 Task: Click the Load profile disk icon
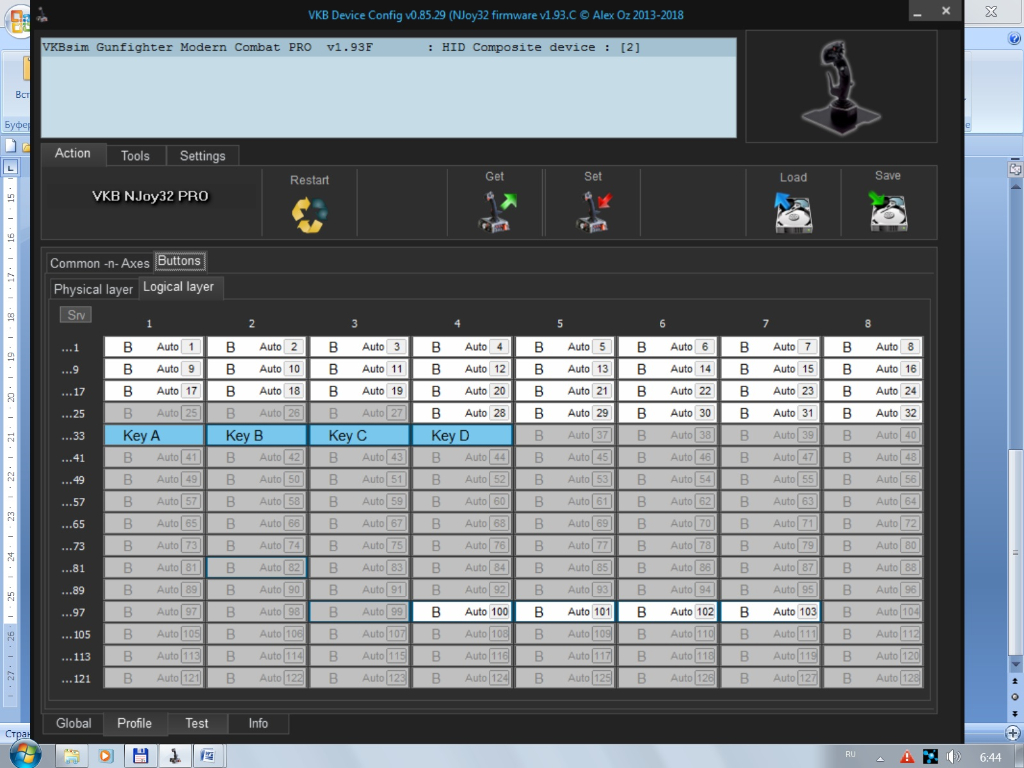793,213
